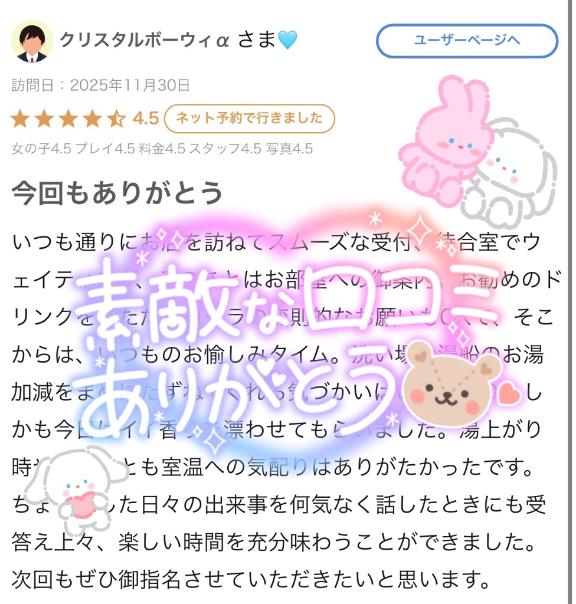Click the reviewer avatar icon

click(32, 41)
